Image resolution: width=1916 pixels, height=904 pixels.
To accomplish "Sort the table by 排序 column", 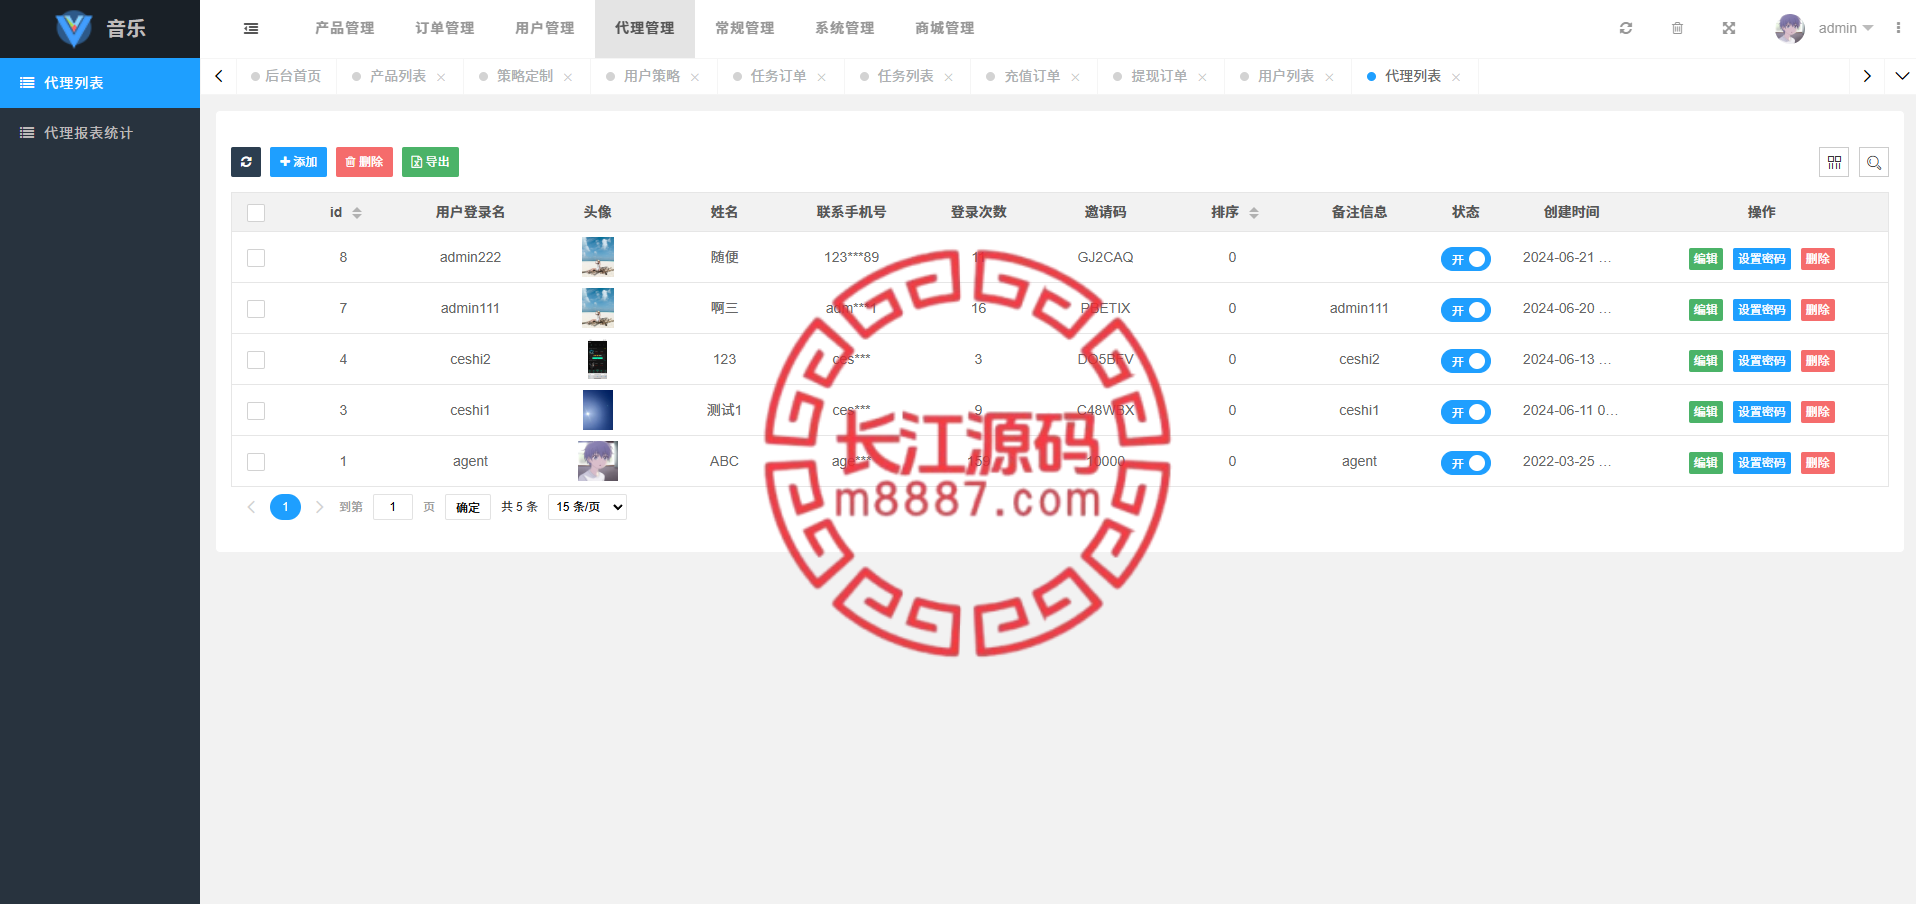I will pos(1254,212).
